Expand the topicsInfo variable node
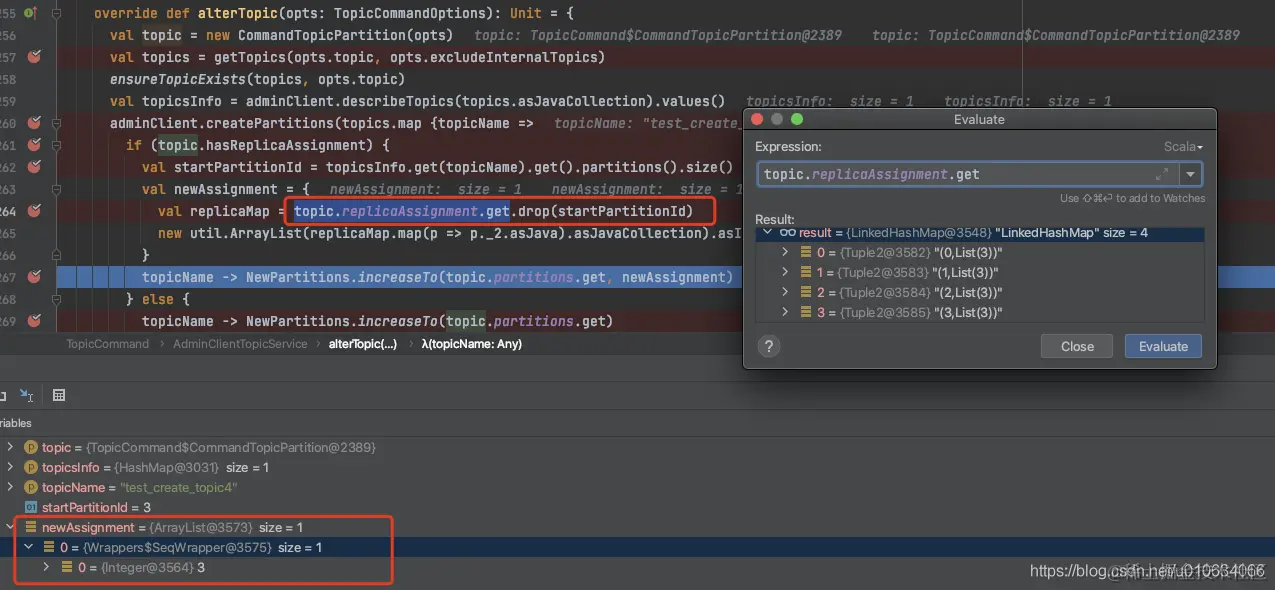The image size is (1275, 590). coord(10,467)
